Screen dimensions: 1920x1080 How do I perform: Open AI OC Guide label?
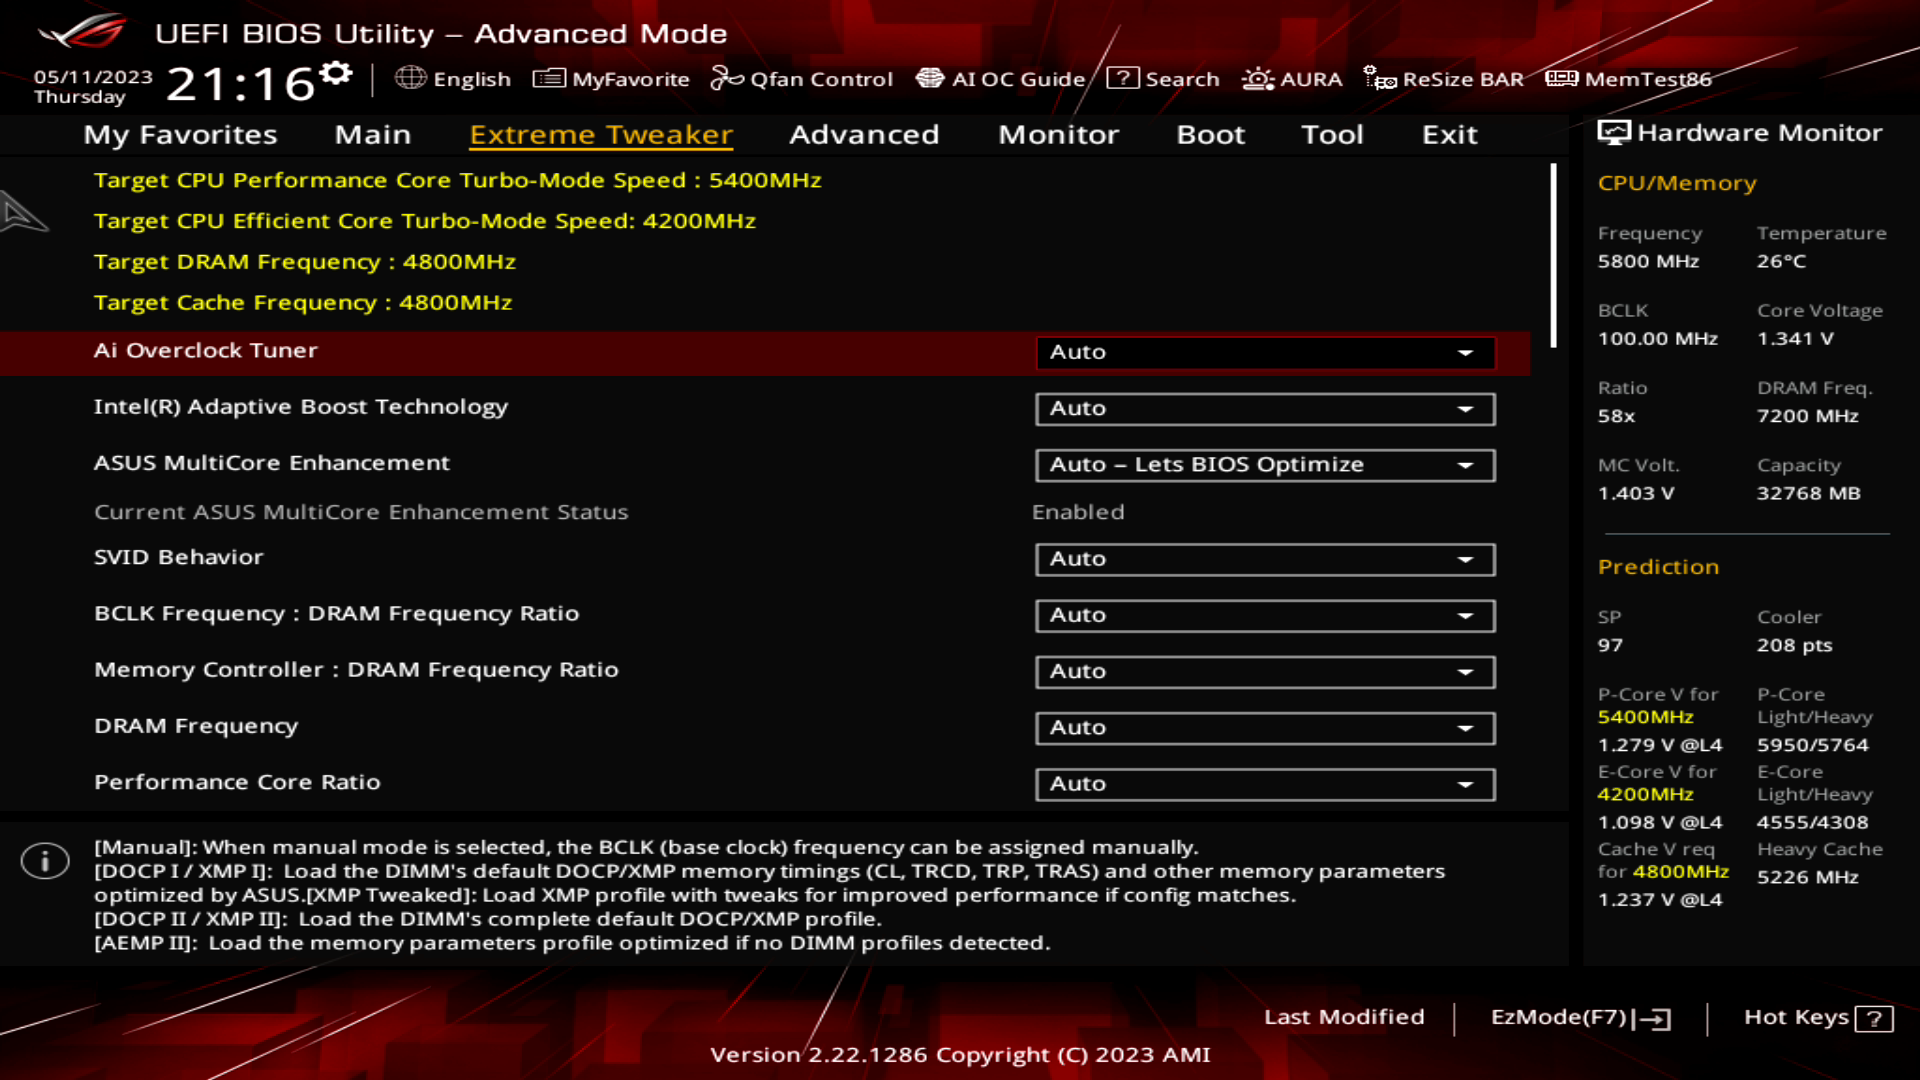(x=1018, y=79)
